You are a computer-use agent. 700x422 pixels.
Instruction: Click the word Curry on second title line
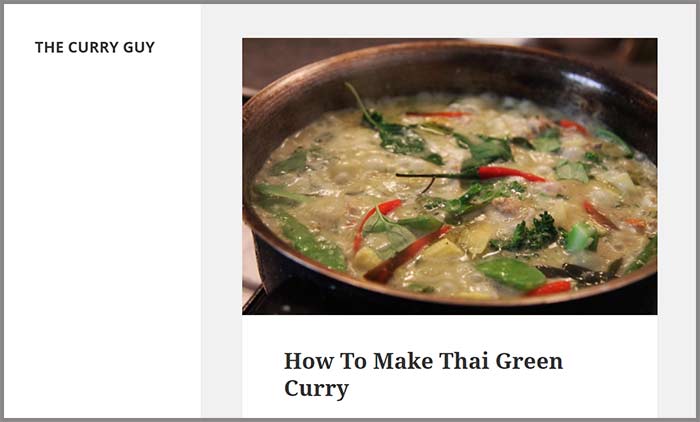click(316, 388)
